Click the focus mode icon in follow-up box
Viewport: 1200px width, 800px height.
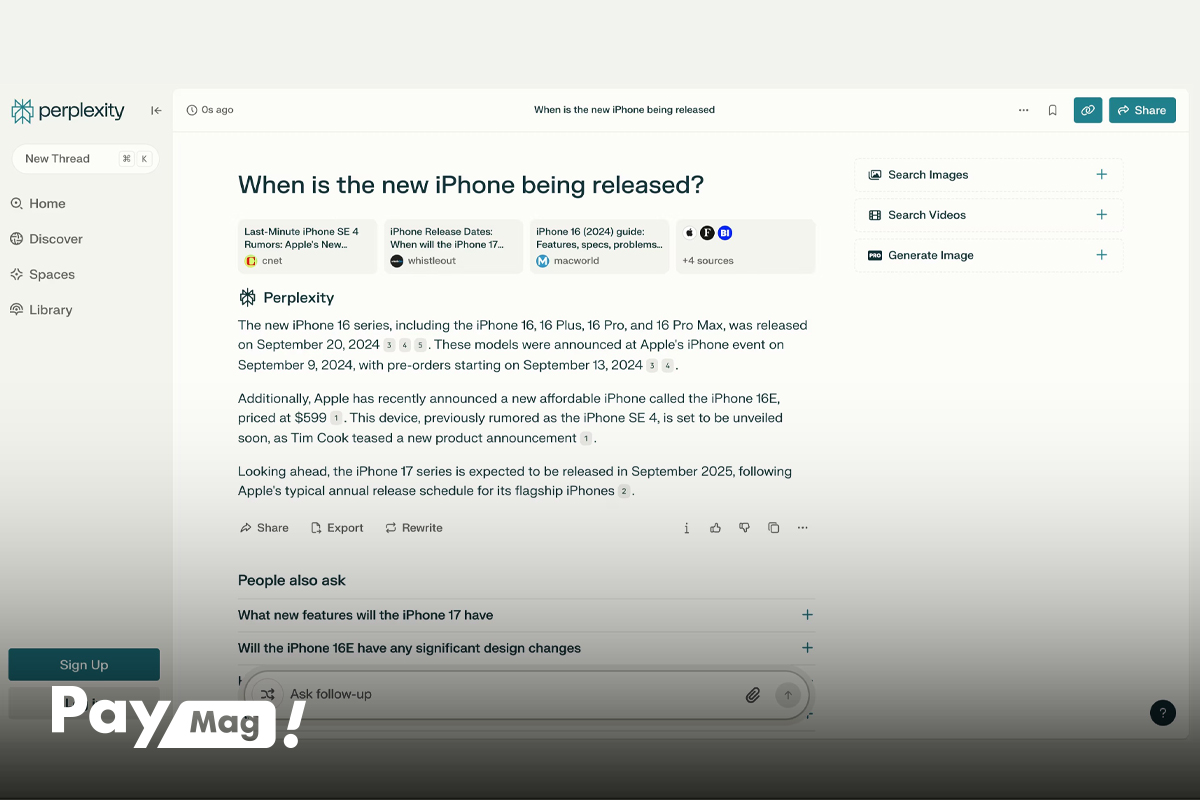pos(267,694)
